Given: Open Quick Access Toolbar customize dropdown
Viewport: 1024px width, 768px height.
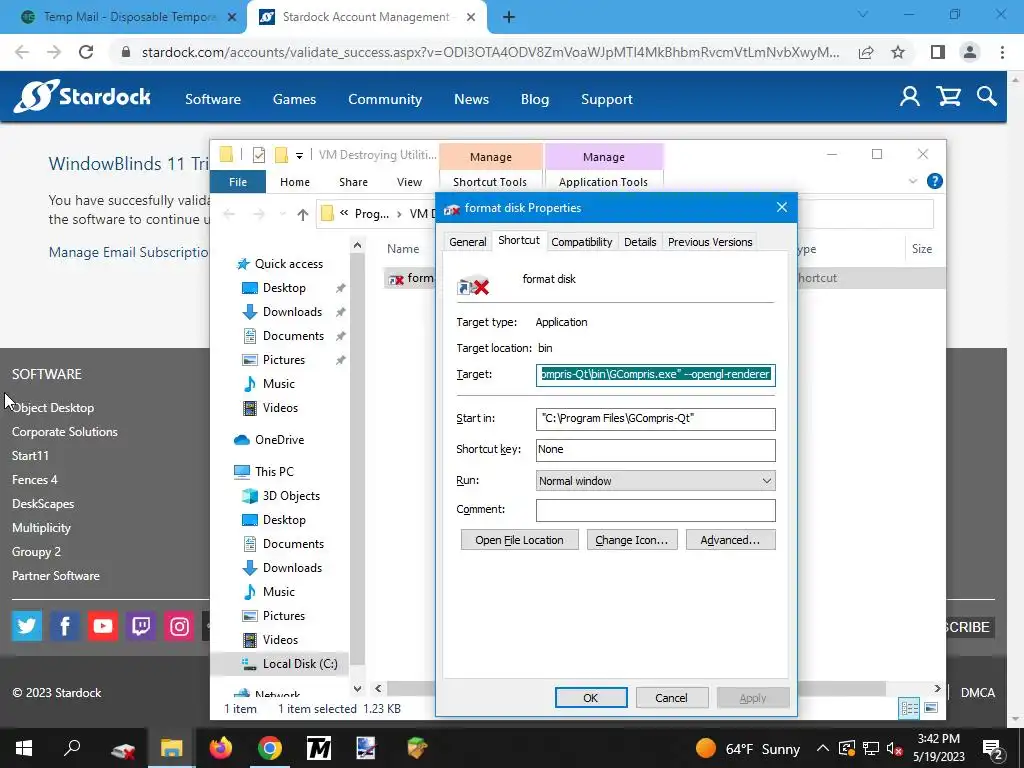Looking at the screenshot, I should point(299,155).
